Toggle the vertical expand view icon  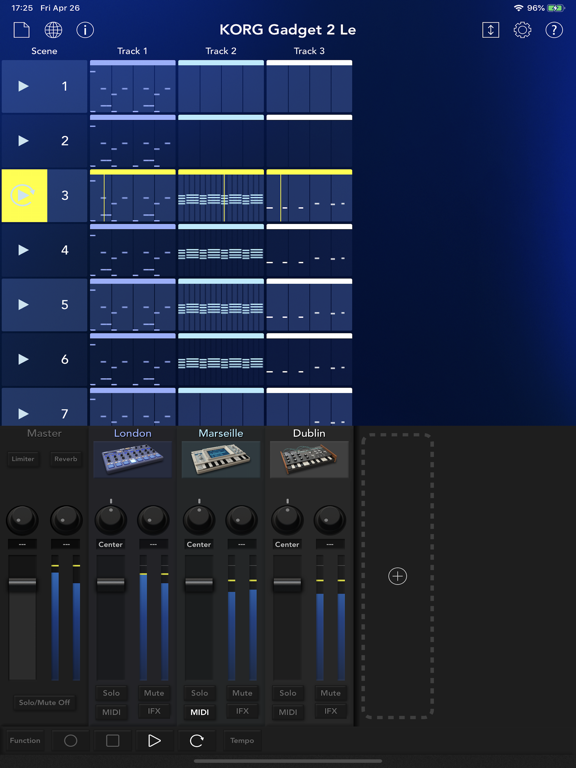tap(490, 30)
